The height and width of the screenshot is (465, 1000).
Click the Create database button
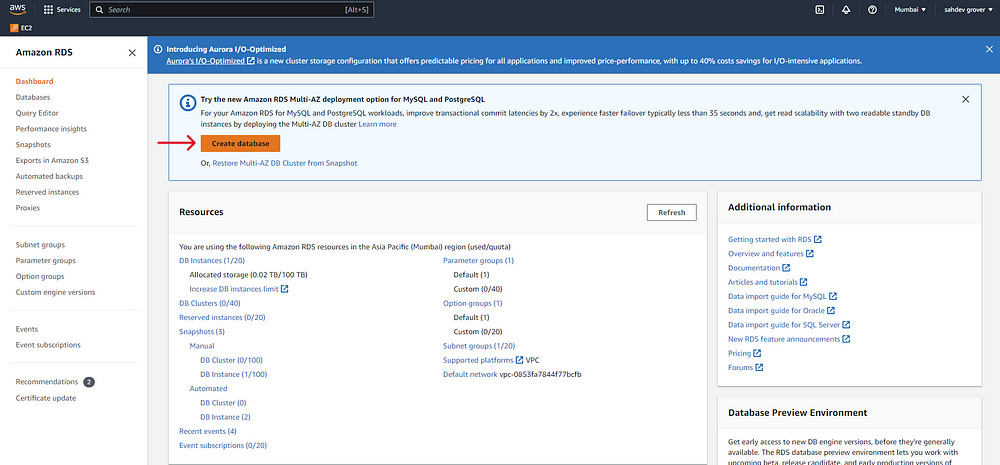click(240, 144)
